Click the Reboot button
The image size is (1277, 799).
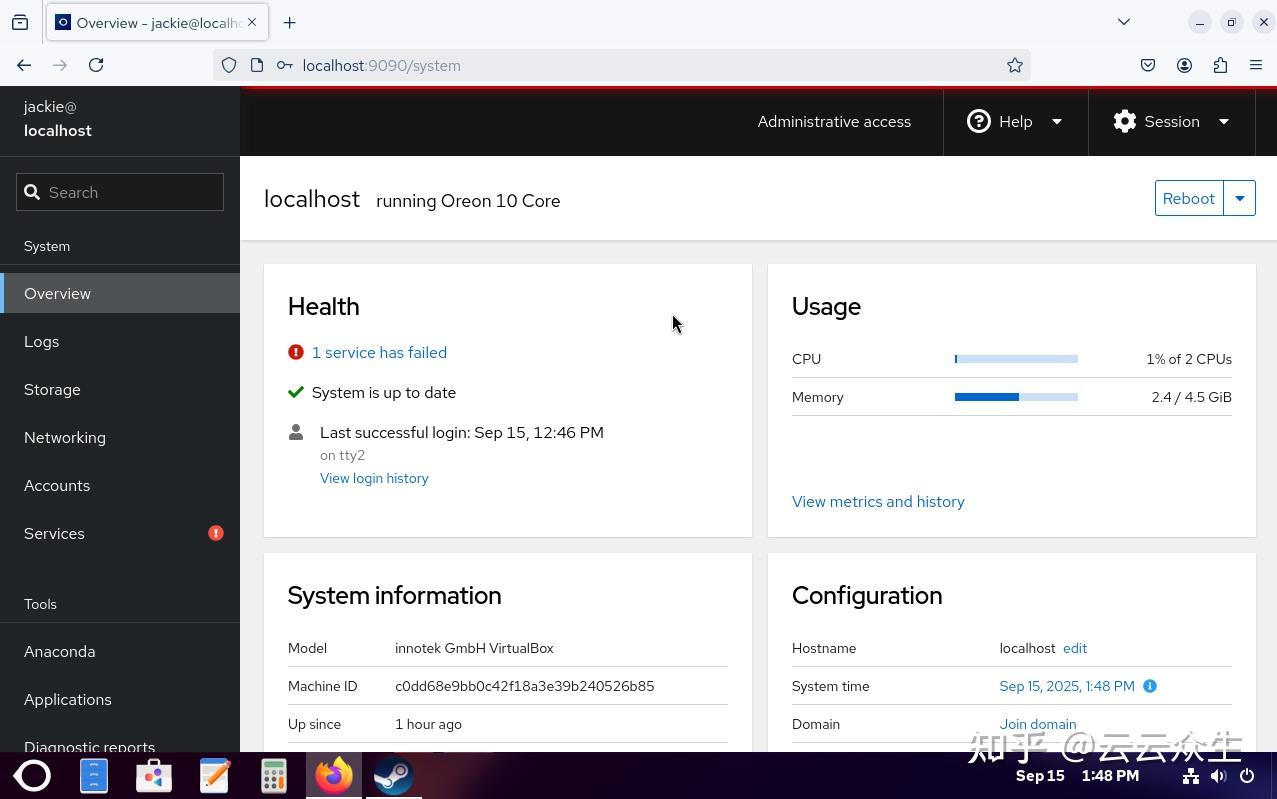pos(1189,198)
